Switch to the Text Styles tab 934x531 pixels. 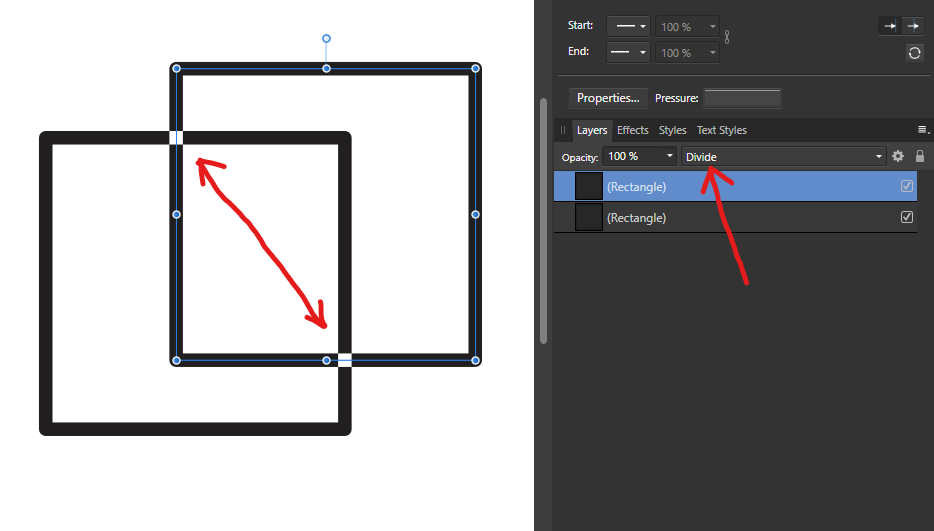click(721, 130)
